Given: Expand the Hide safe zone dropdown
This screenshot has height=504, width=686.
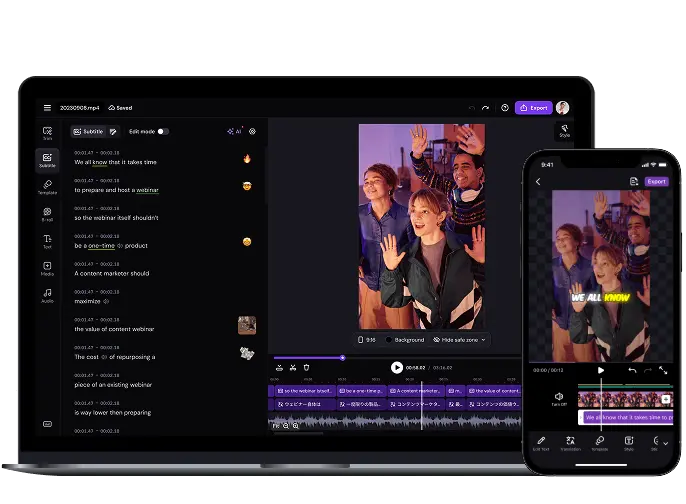Looking at the screenshot, I should 459,340.
